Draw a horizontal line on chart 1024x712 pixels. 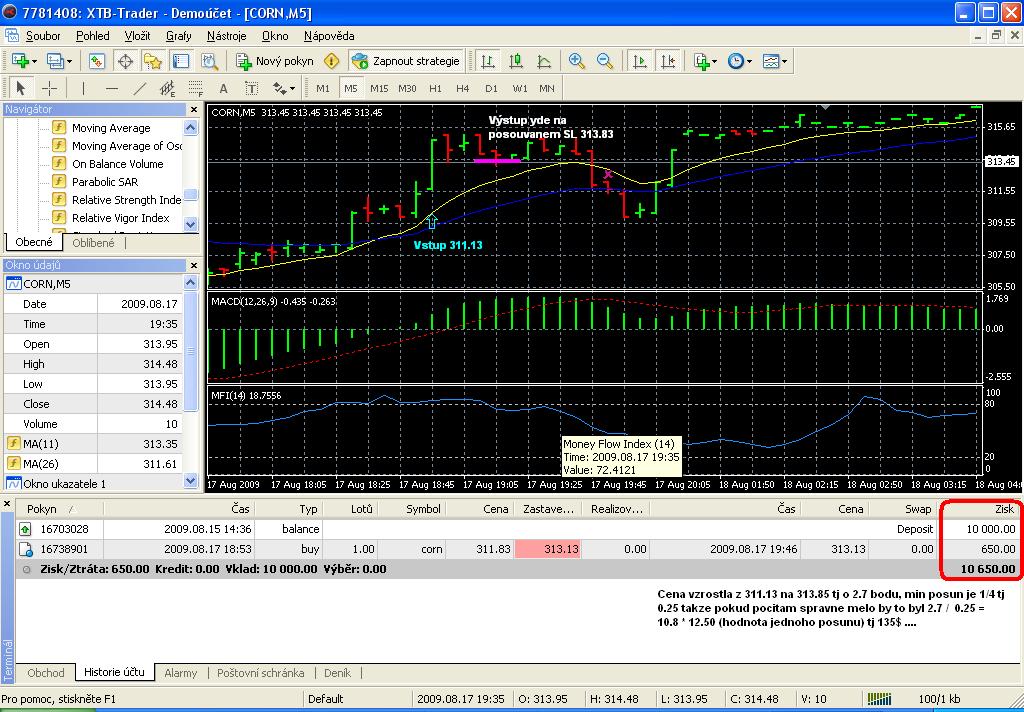pyautogui.click(x=112, y=88)
